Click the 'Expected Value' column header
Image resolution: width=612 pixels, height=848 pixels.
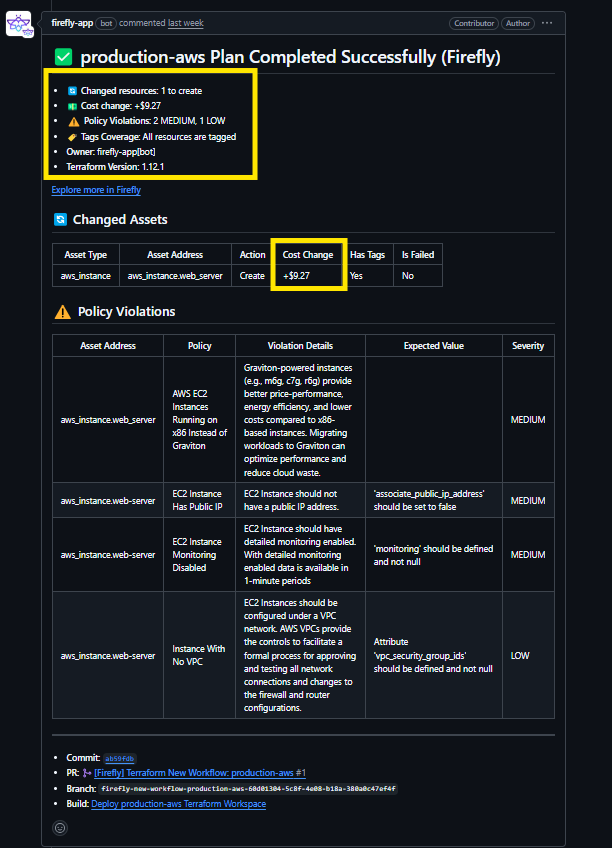[434, 346]
